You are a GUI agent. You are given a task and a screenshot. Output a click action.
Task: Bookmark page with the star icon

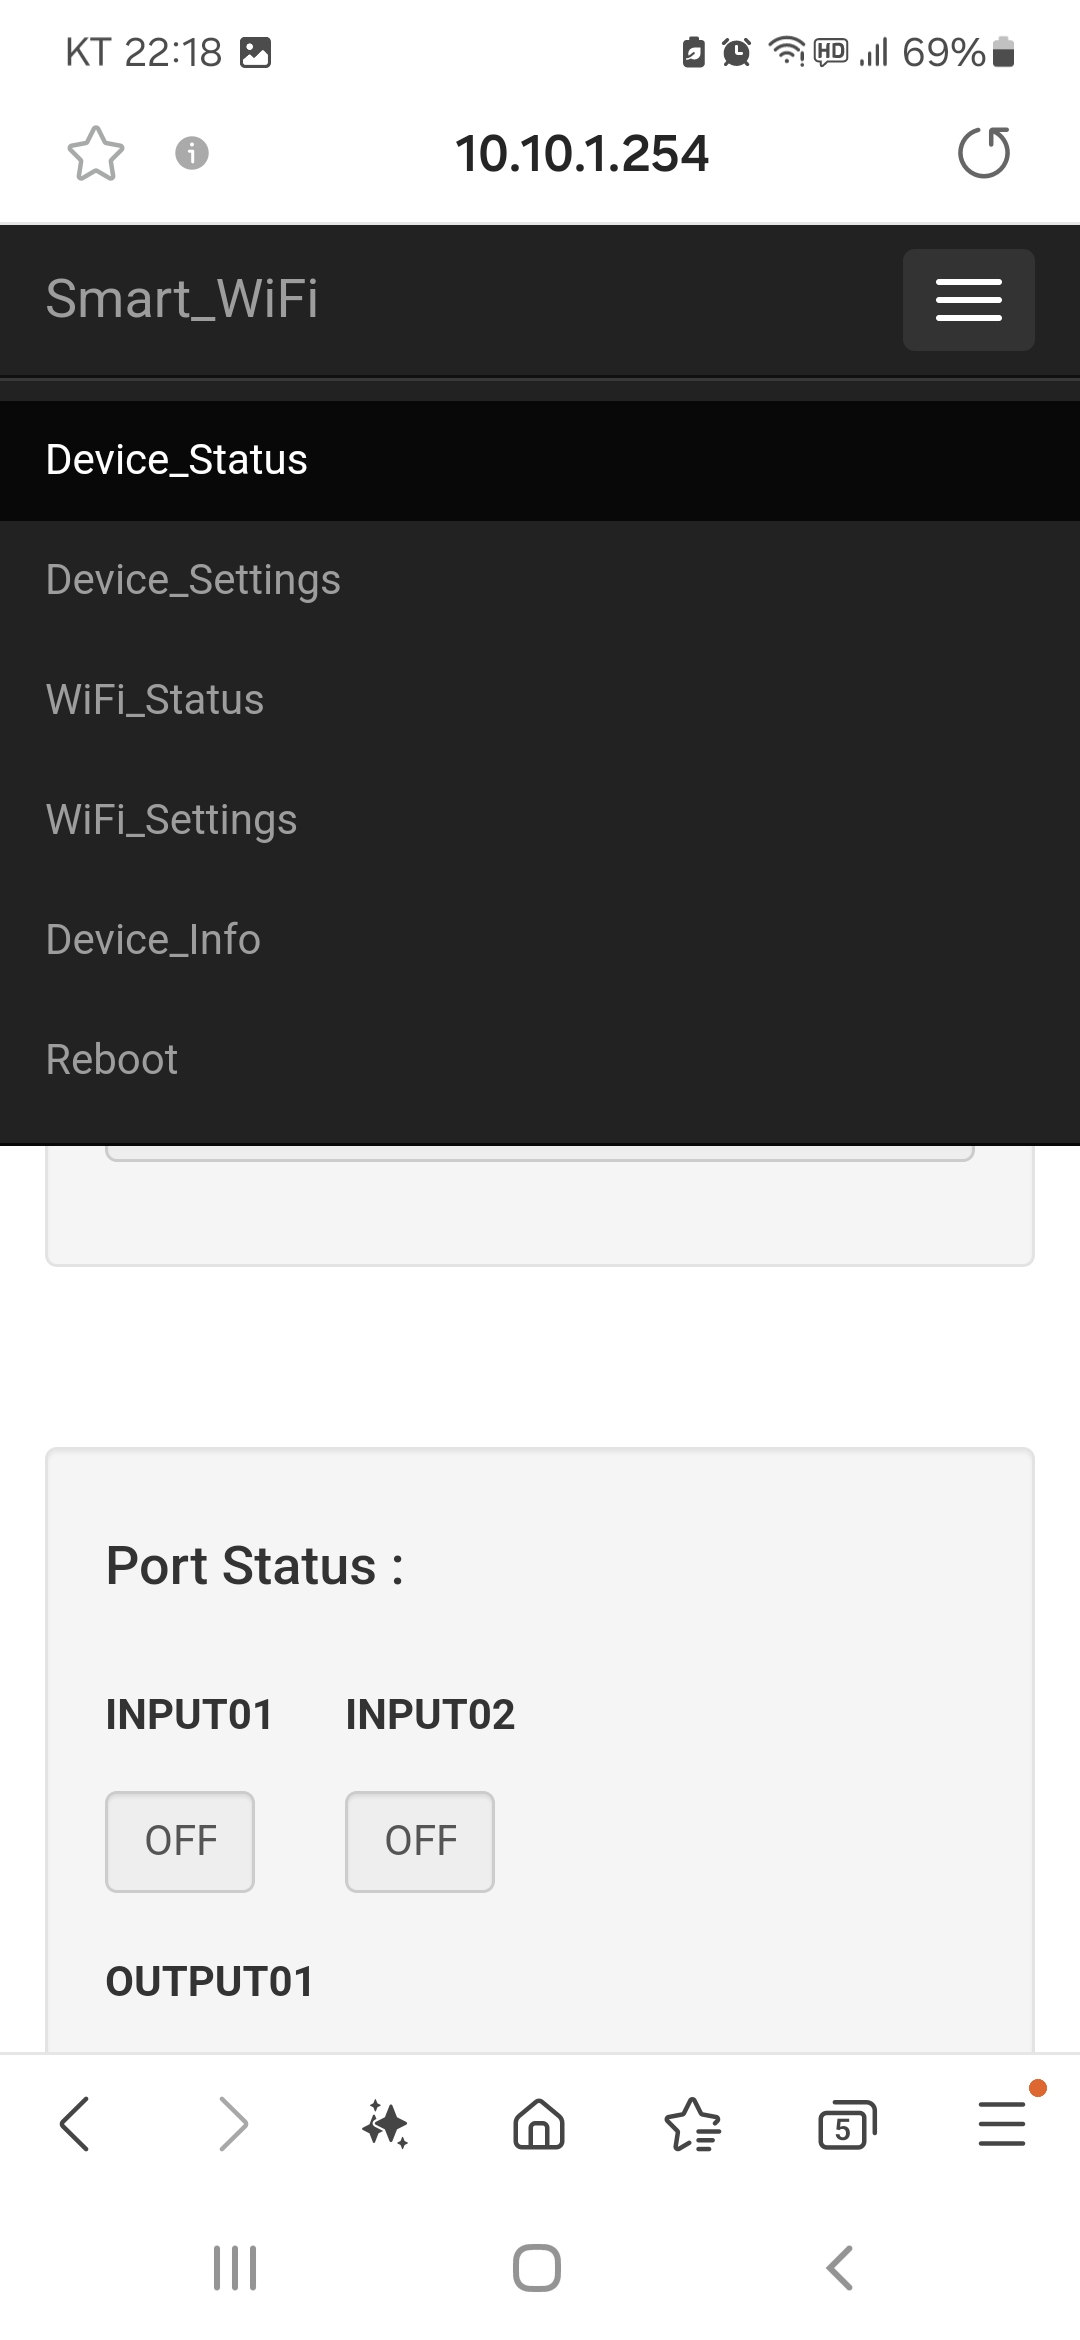pos(96,153)
